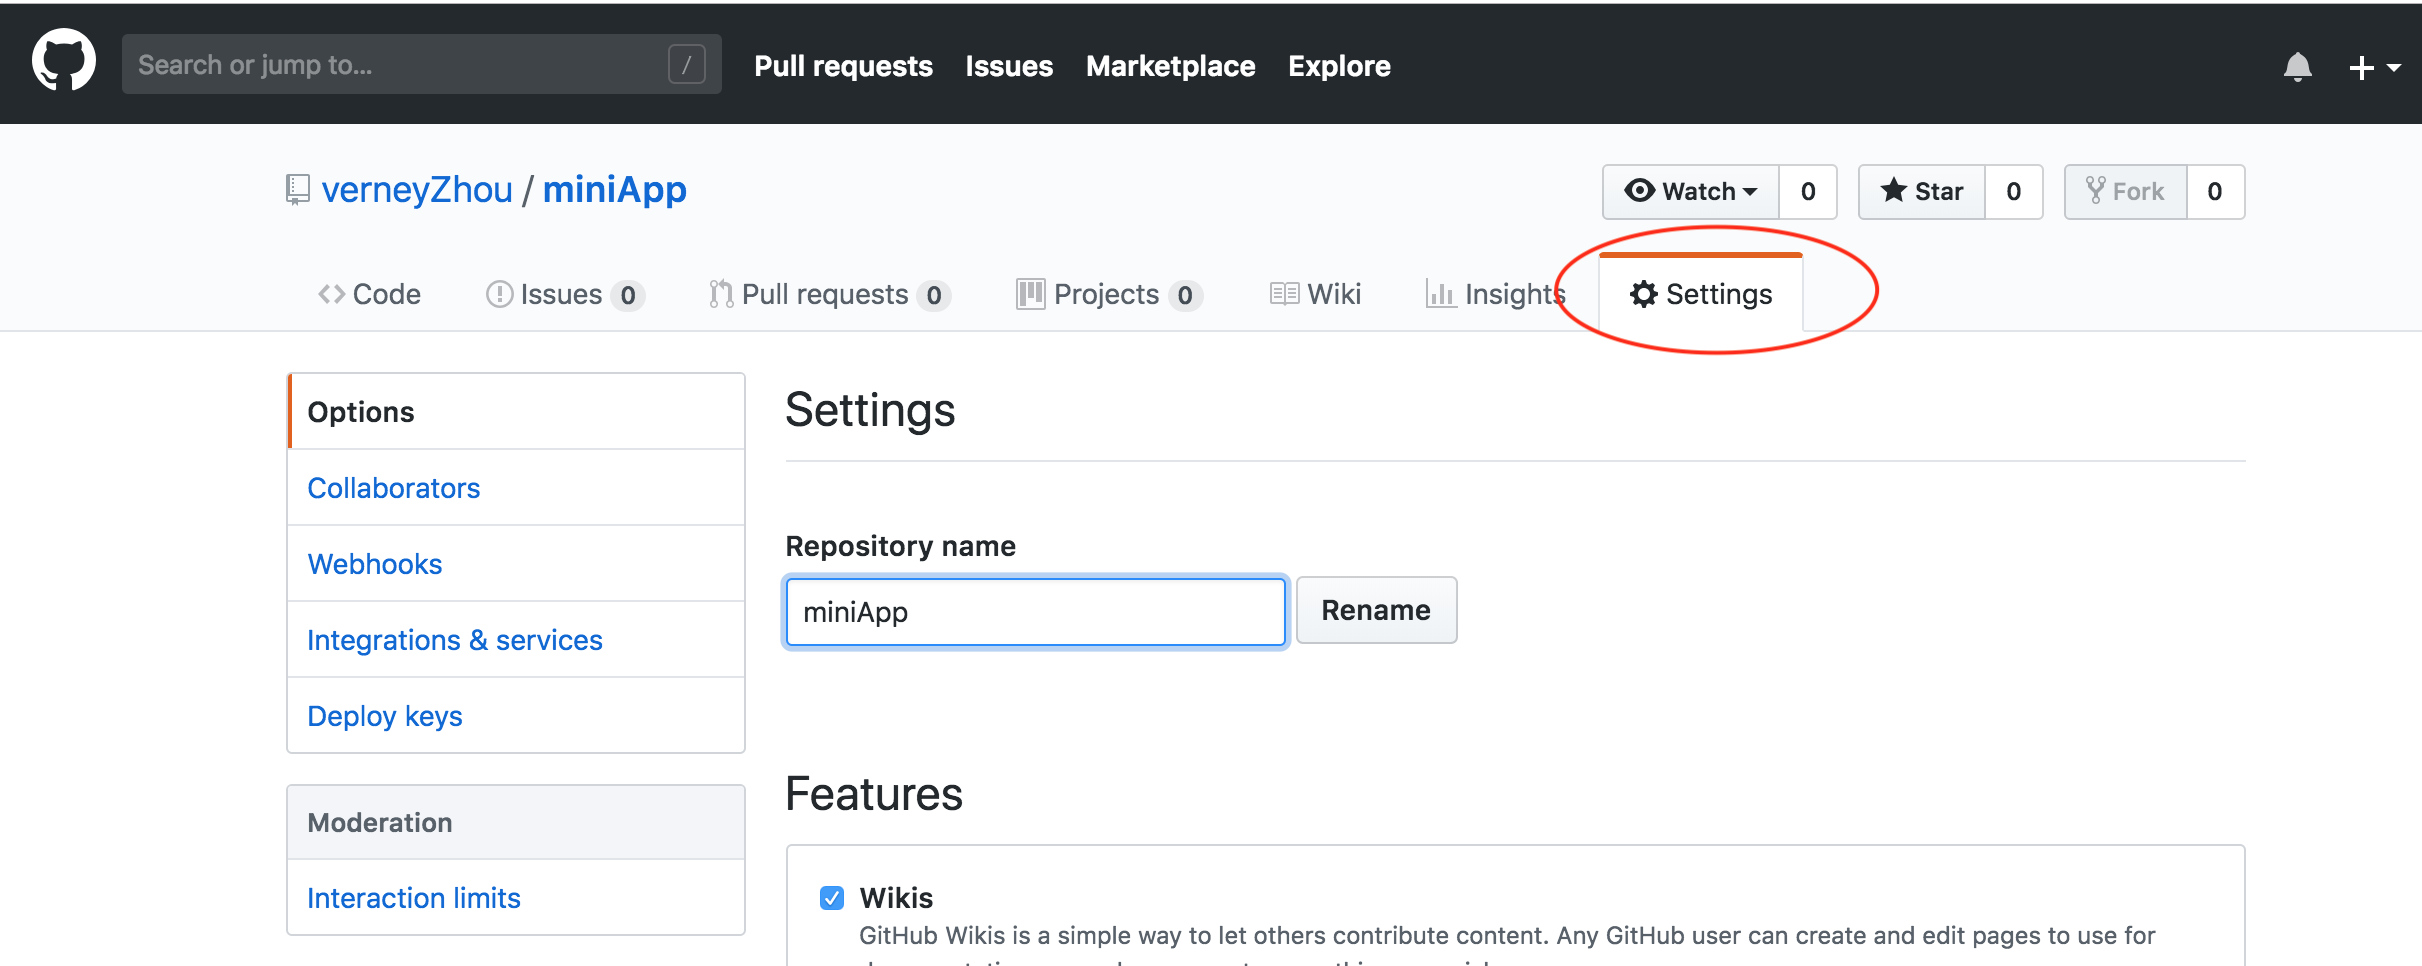Click the slash shortcut icon in search

click(686, 65)
